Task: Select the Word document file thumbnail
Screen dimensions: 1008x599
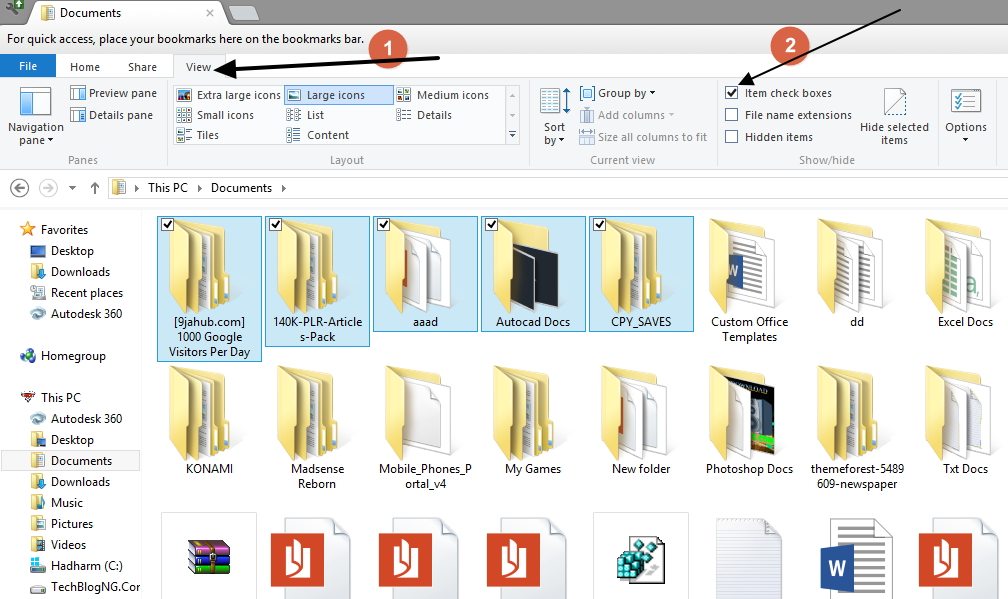Action: [857, 558]
